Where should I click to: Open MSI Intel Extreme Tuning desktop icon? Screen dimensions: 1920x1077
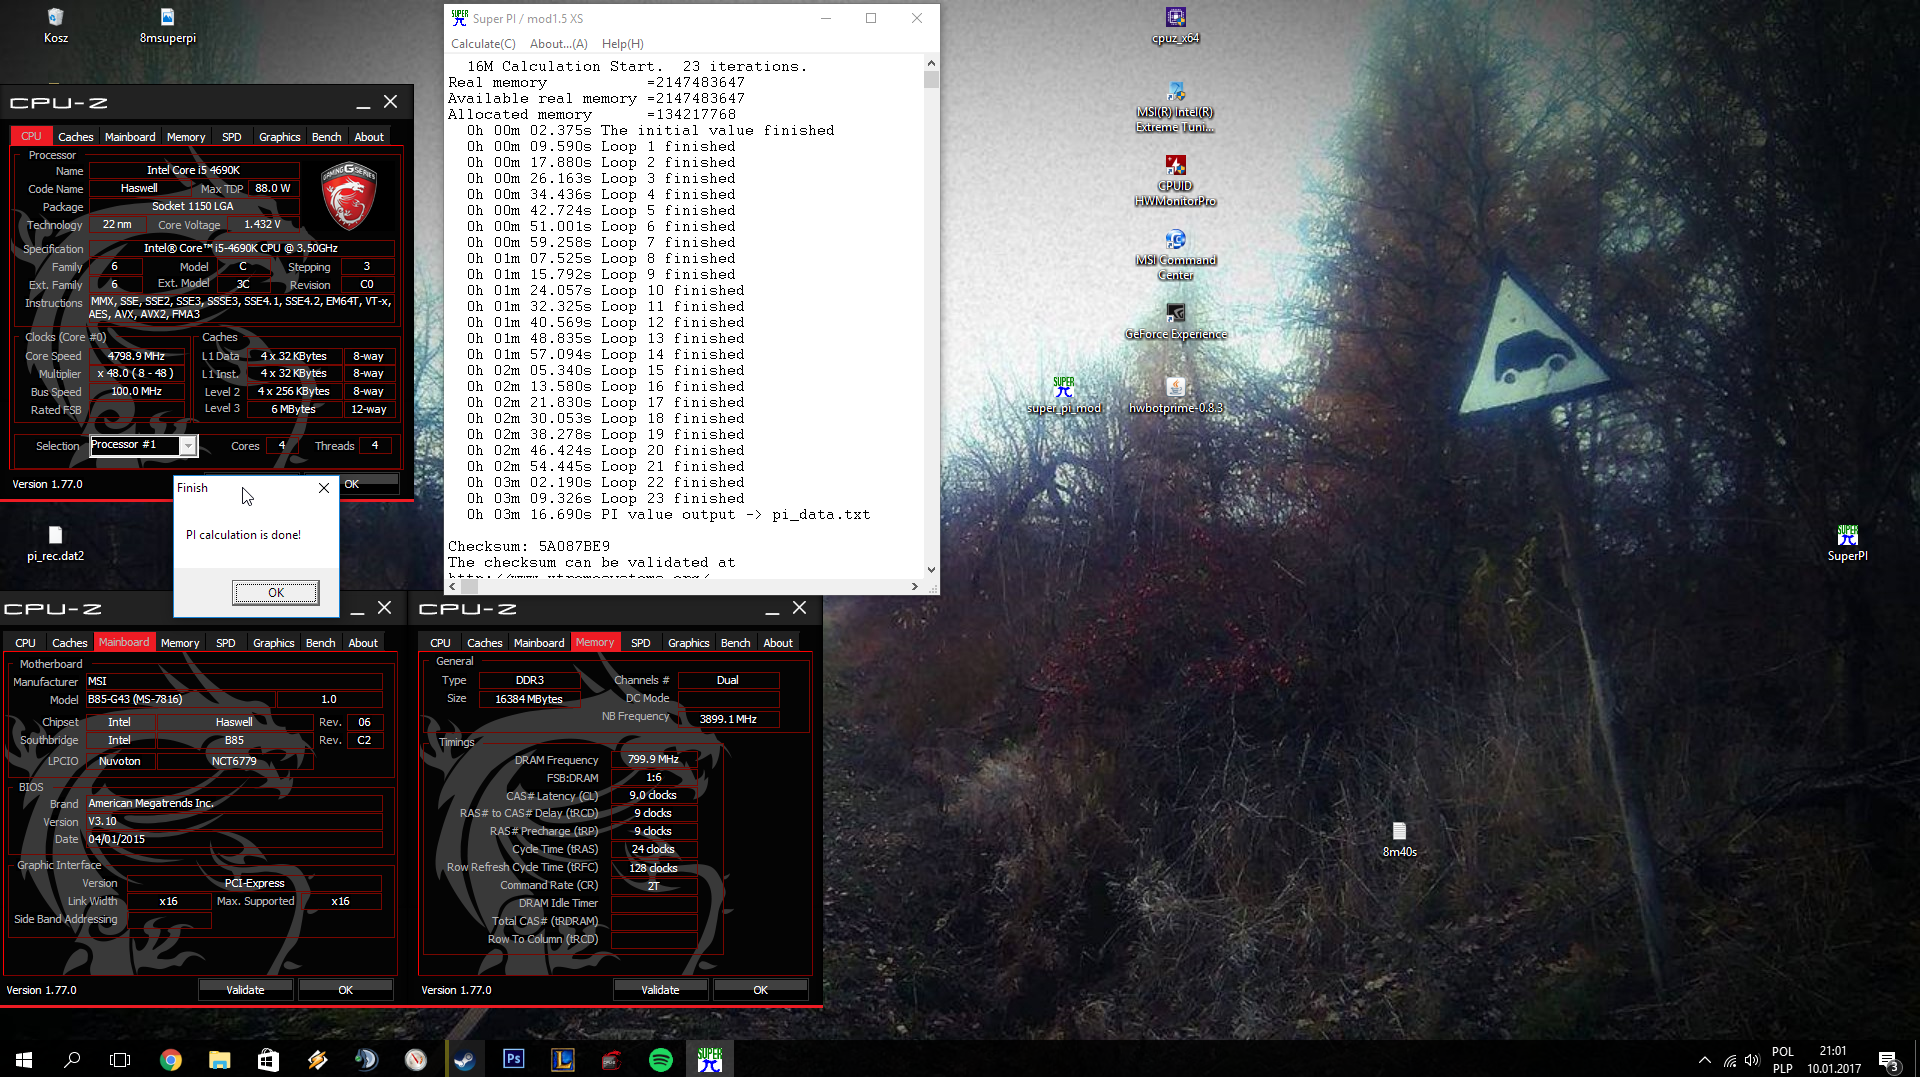tap(1175, 107)
